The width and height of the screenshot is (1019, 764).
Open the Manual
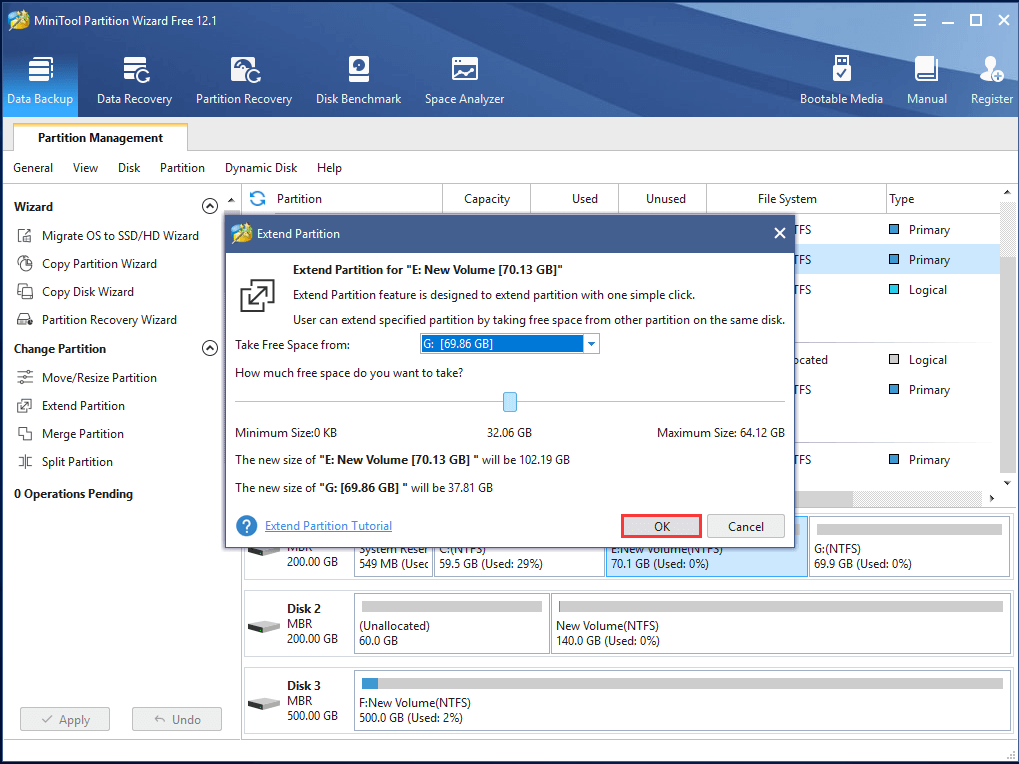point(926,80)
